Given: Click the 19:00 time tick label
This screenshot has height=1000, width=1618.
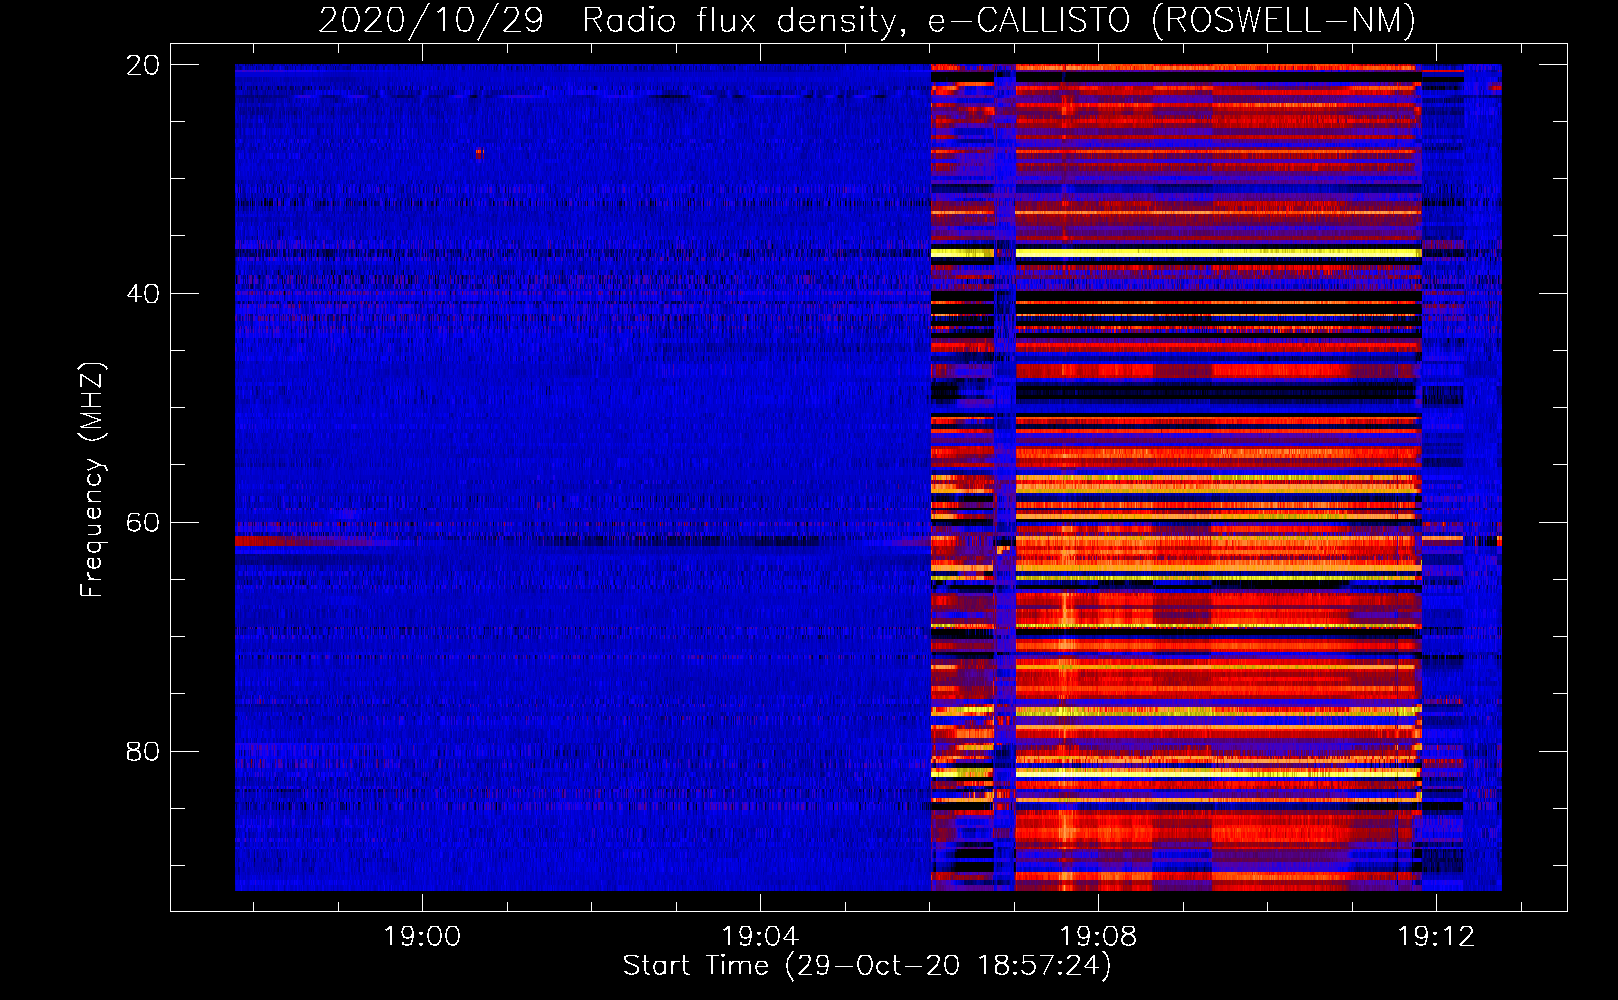Looking at the screenshot, I should [x=422, y=936].
